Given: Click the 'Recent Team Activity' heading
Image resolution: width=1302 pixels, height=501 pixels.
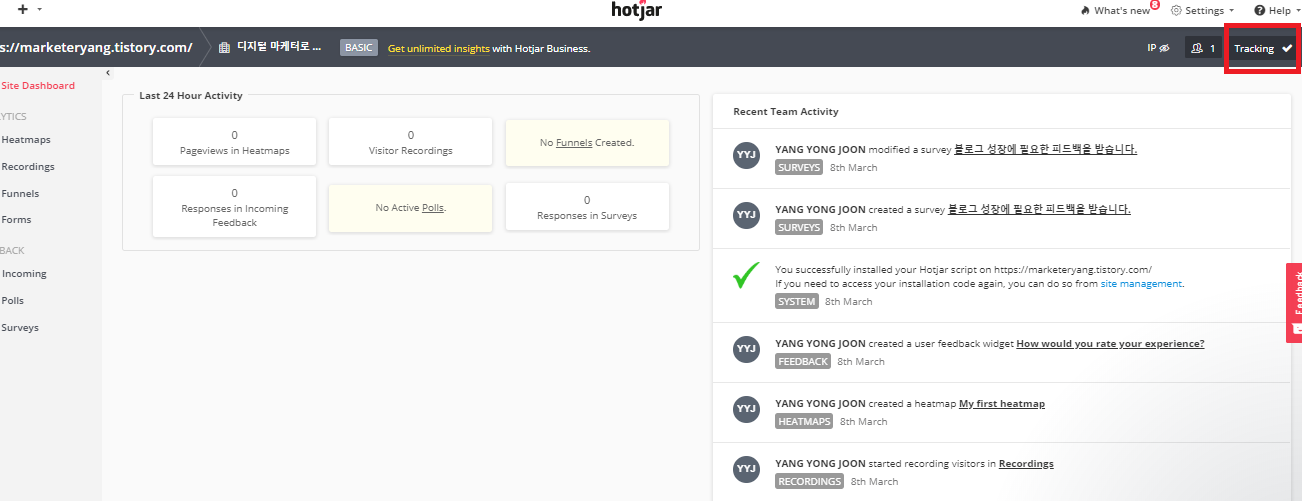Looking at the screenshot, I should coord(786,112).
